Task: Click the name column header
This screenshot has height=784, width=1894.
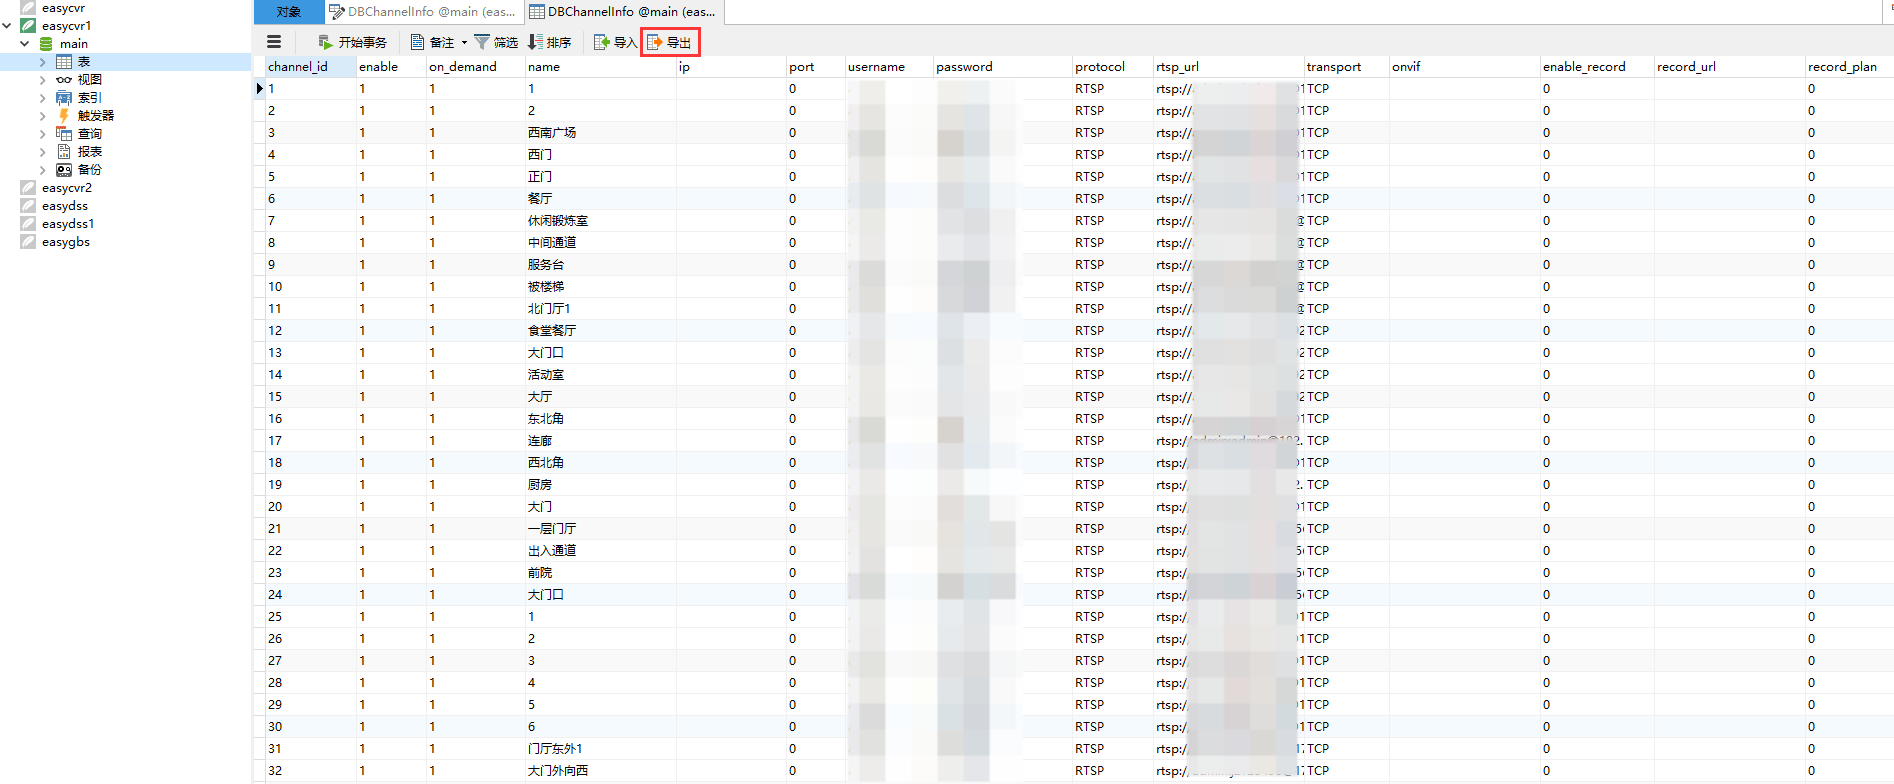Action: point(601,67)
